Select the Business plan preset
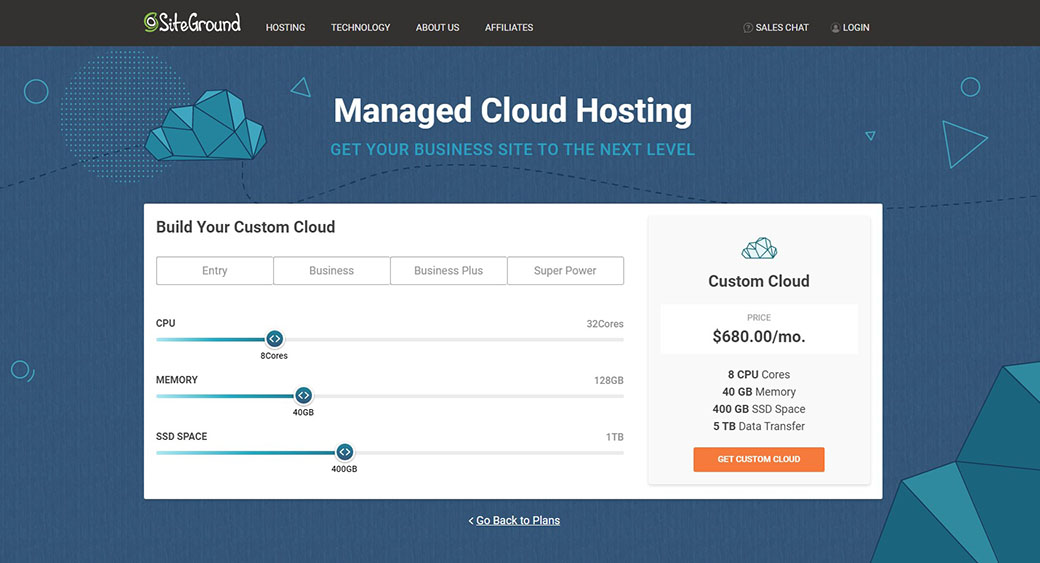The image size is (1040, 563). coord(331,271)
